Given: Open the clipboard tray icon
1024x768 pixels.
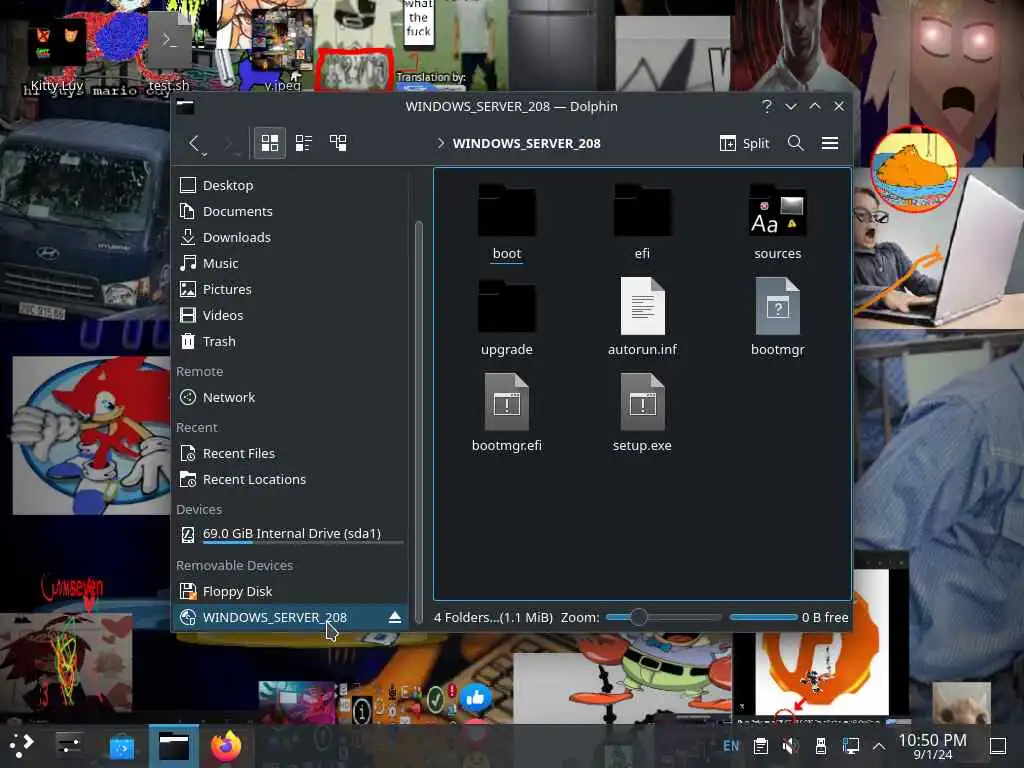Looking at the screenshot, I should [x=760, y=746].
